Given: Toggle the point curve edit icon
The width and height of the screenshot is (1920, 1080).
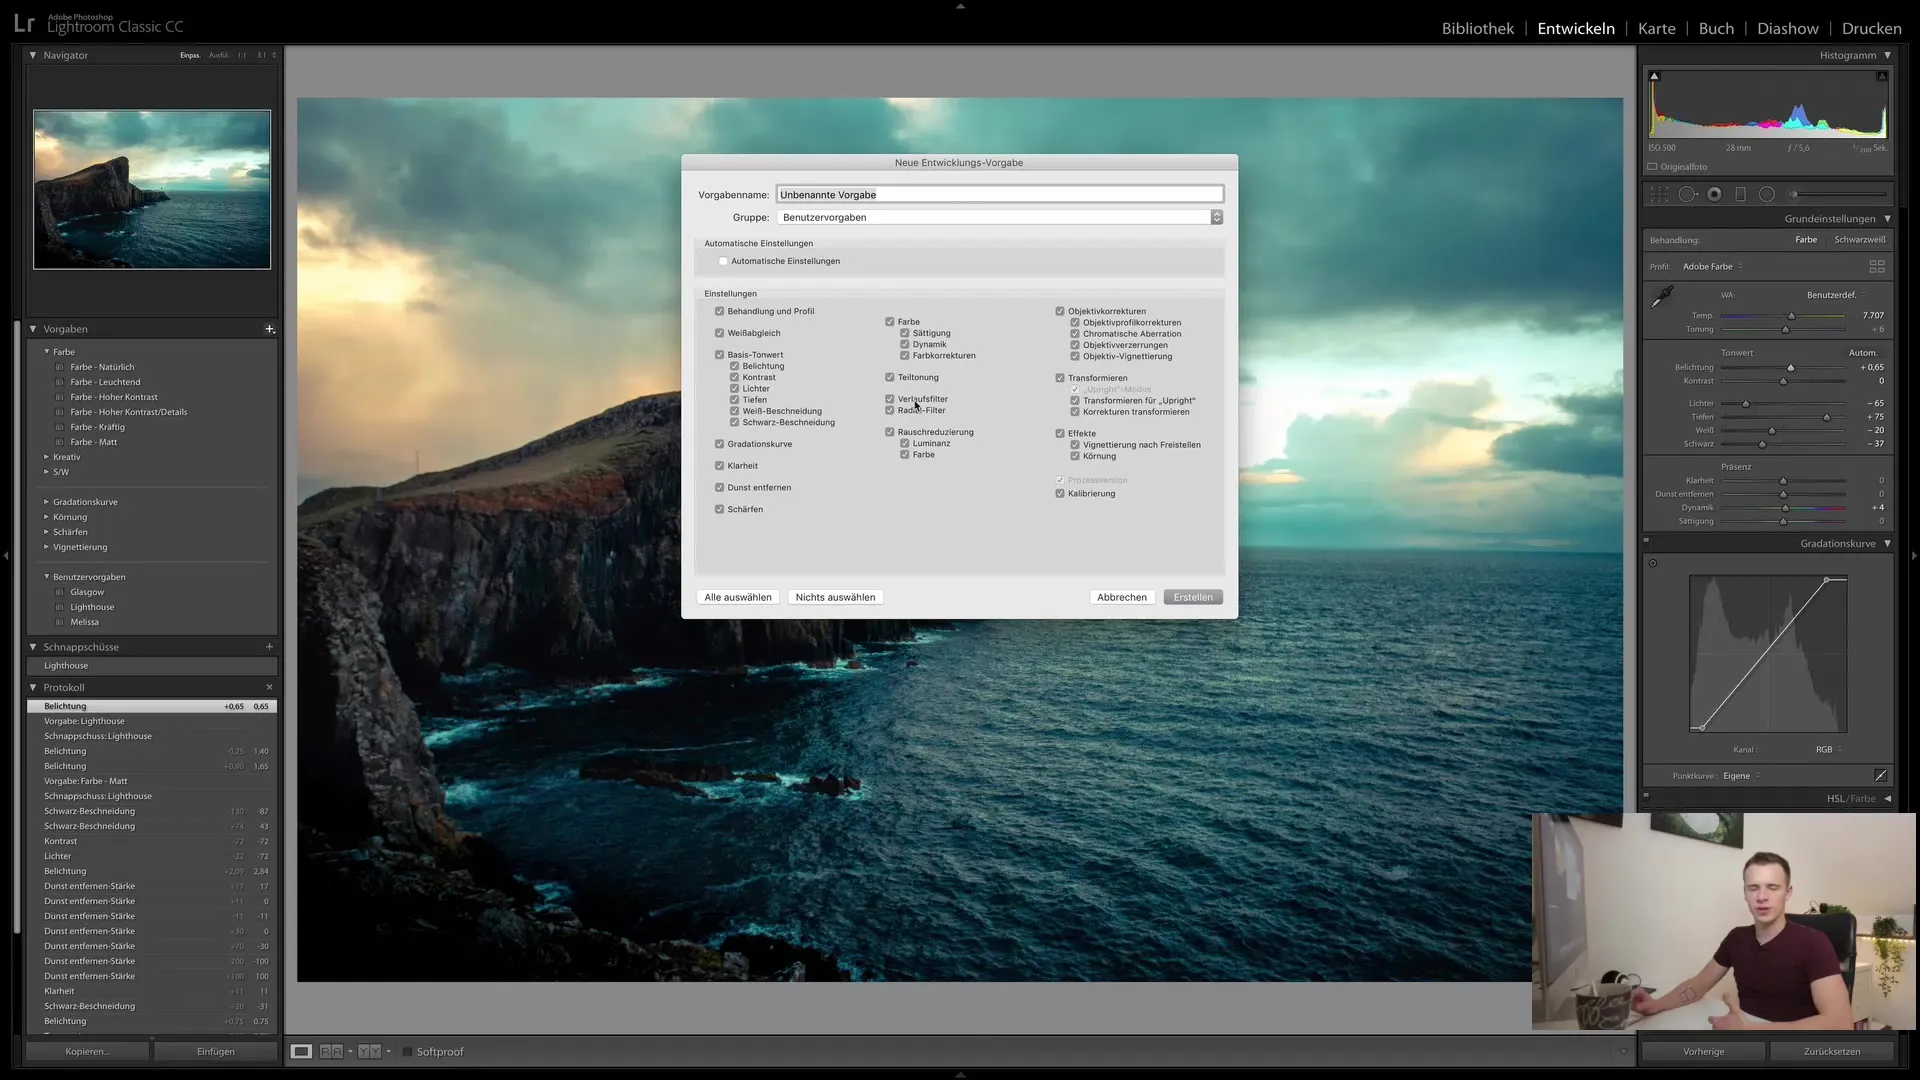Looking at the screenshot, I should tap(1880, 775).
